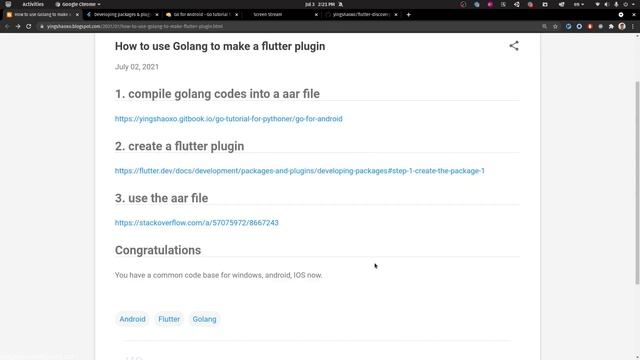The height and width of the screenshot is (360, 640).
Task: Open the yingshaoxo.gitbook.io go-for-android link
Action: tap(229, 119)
